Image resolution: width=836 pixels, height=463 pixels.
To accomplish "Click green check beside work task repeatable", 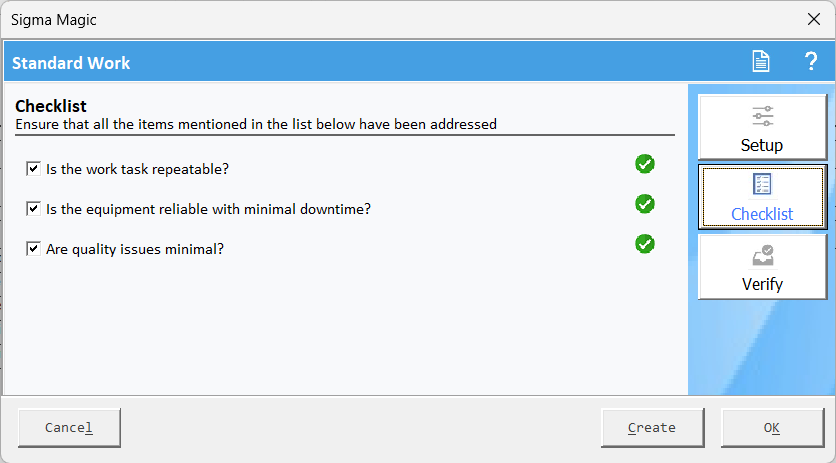I will (645, 164).
